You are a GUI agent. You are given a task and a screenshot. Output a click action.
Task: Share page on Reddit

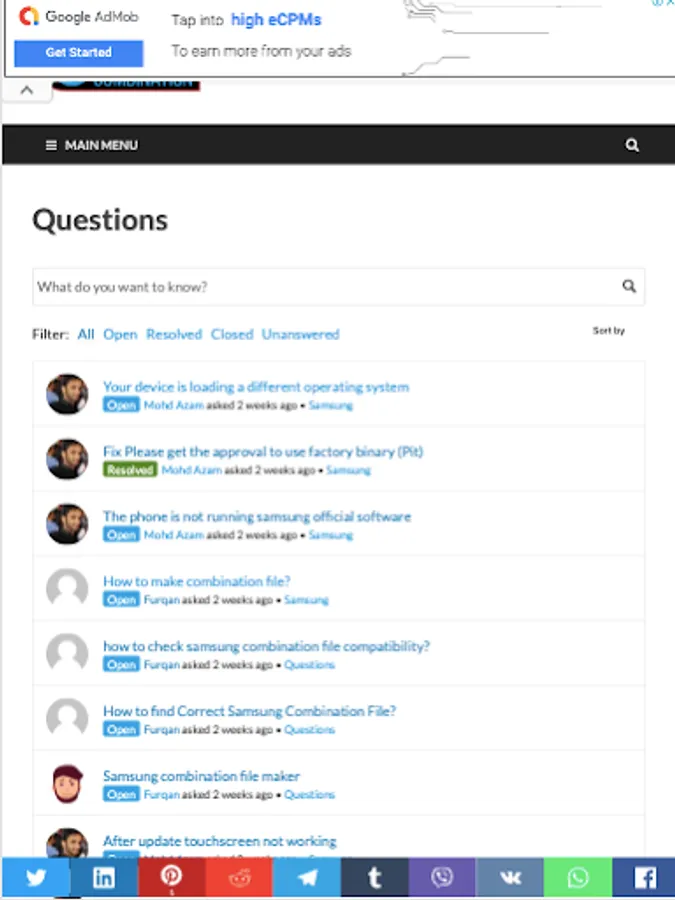click(x=239, y=878)
